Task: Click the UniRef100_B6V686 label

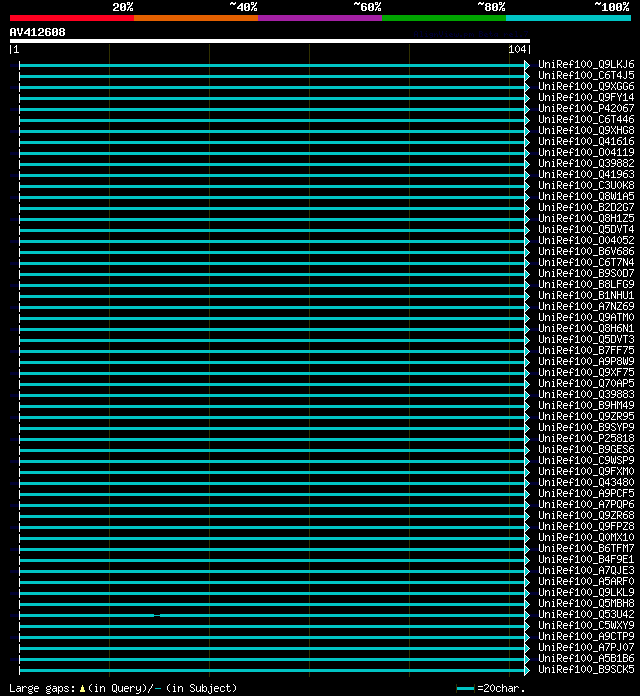Action: coord(586,252)
